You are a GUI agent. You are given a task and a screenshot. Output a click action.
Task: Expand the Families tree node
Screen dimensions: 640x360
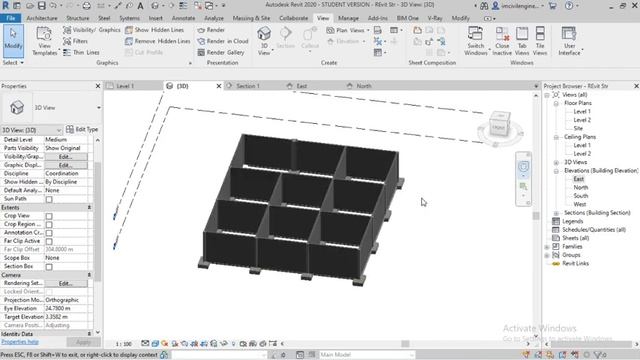pos(547,247)
